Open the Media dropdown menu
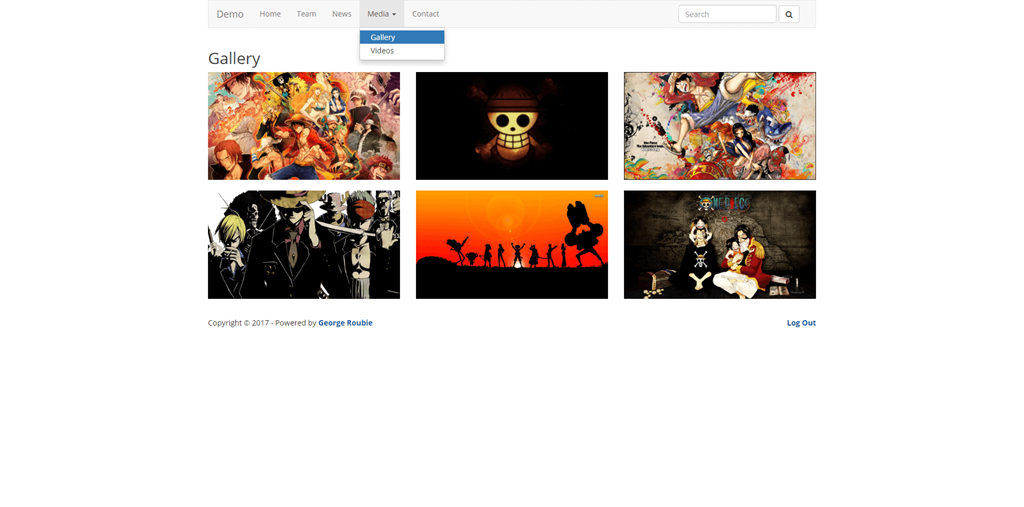 (380, 14)
